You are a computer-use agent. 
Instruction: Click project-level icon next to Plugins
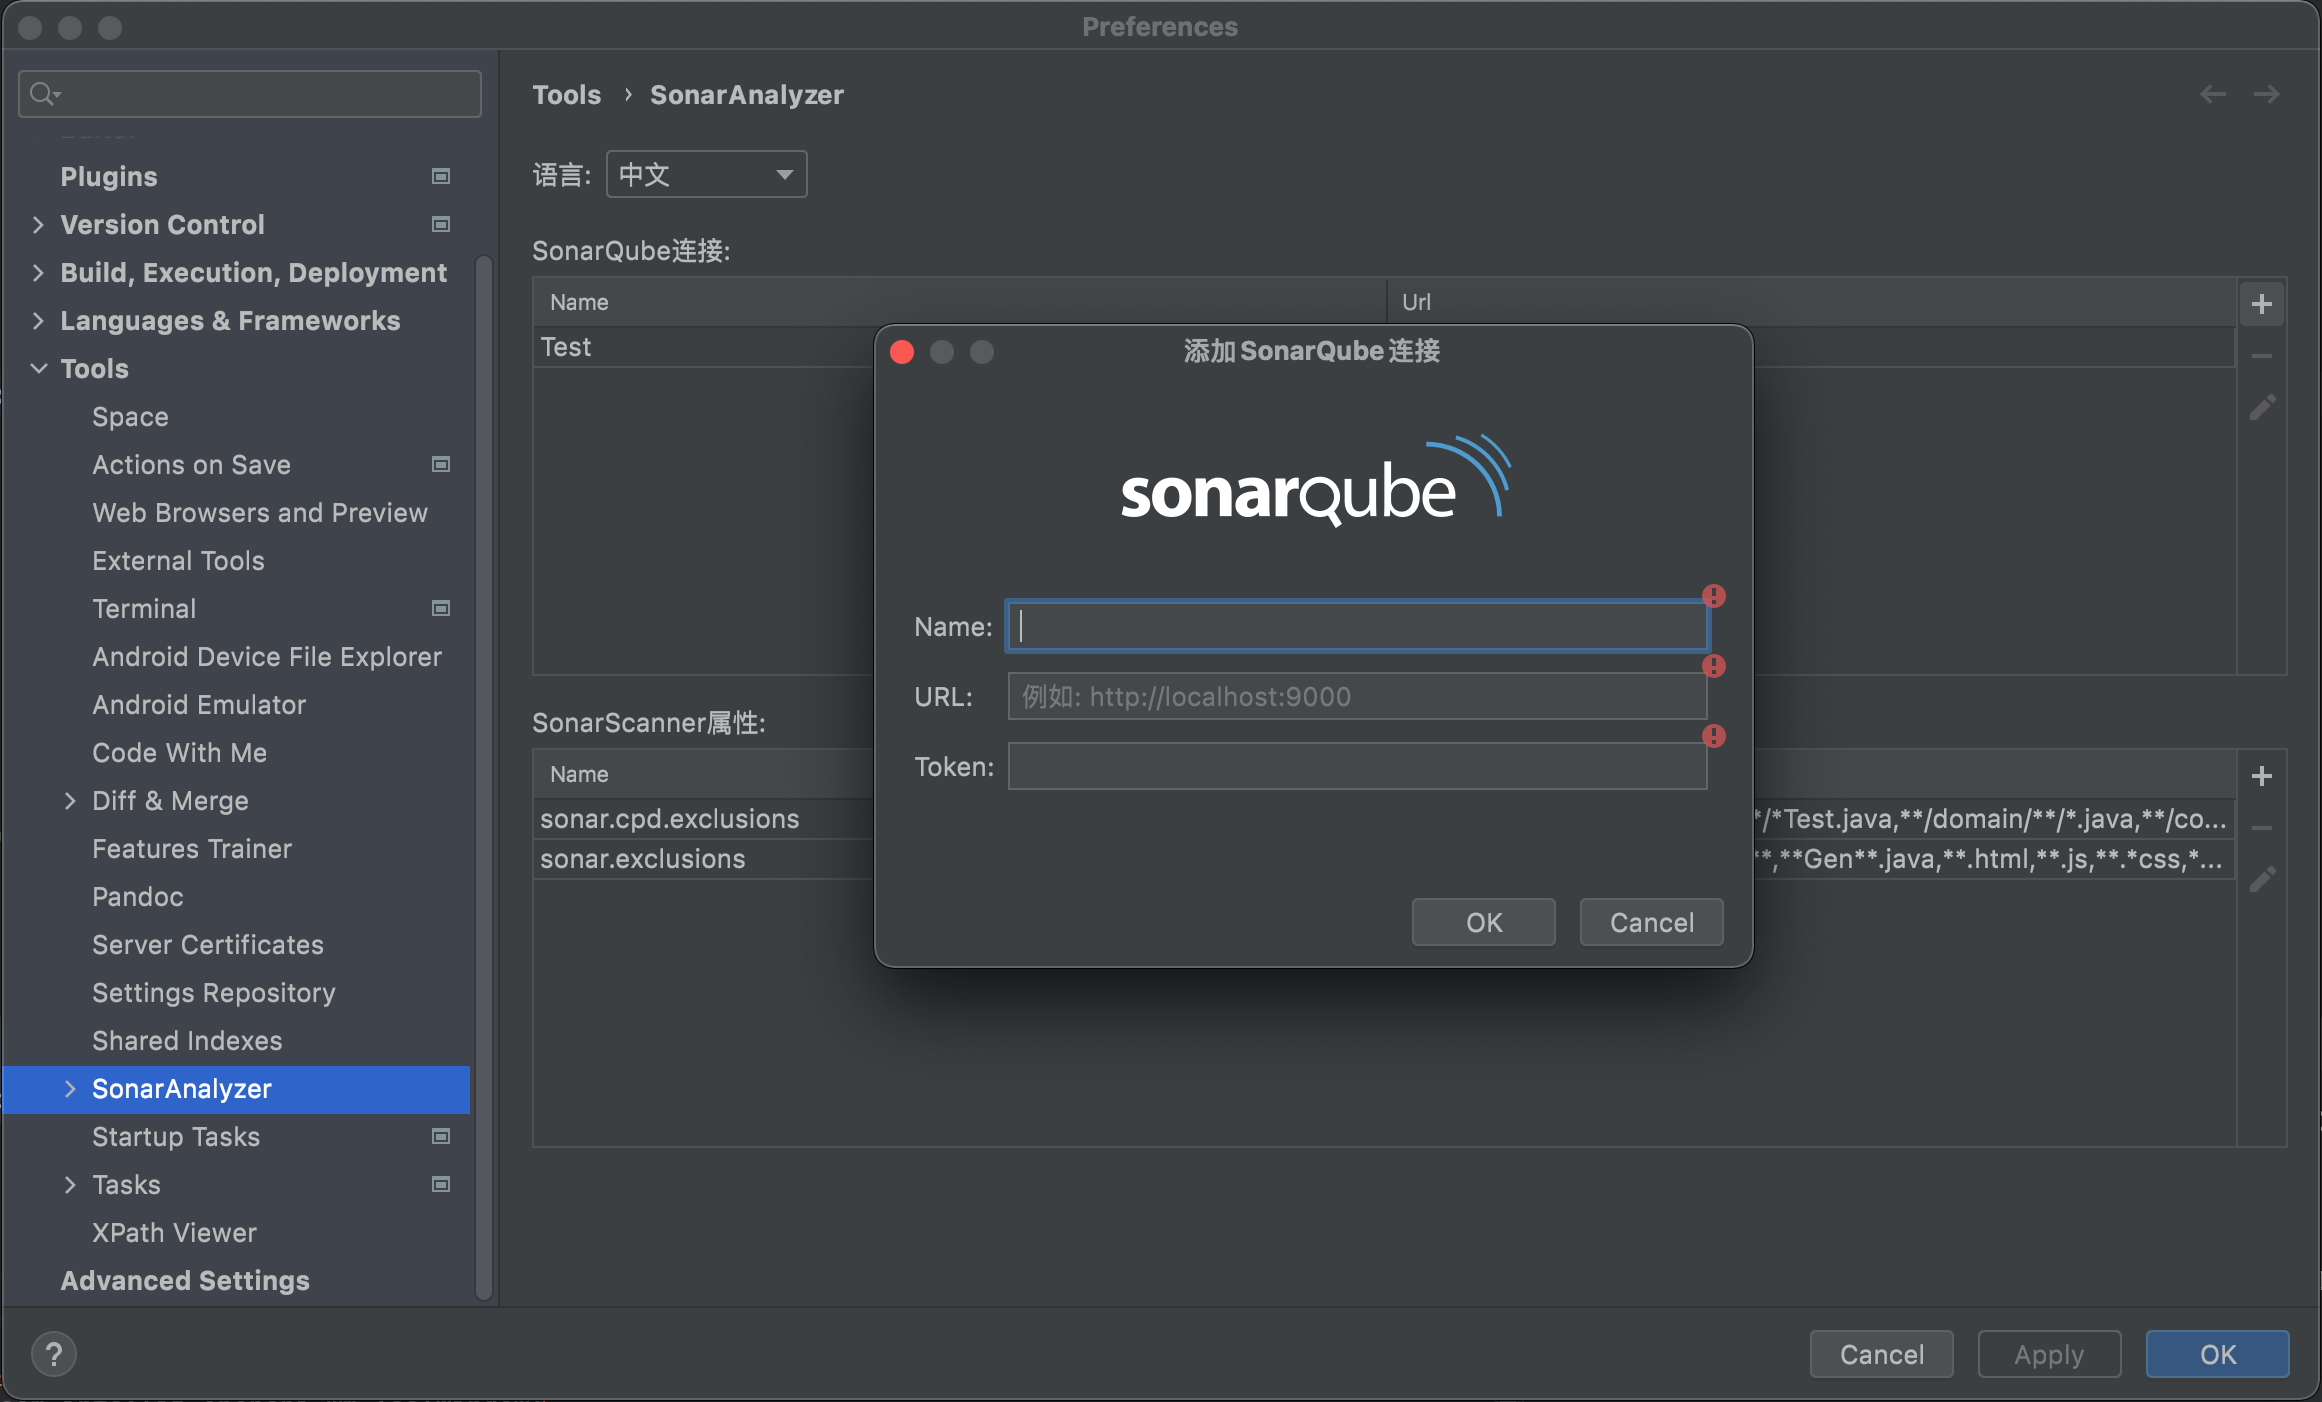pos(440,176)
